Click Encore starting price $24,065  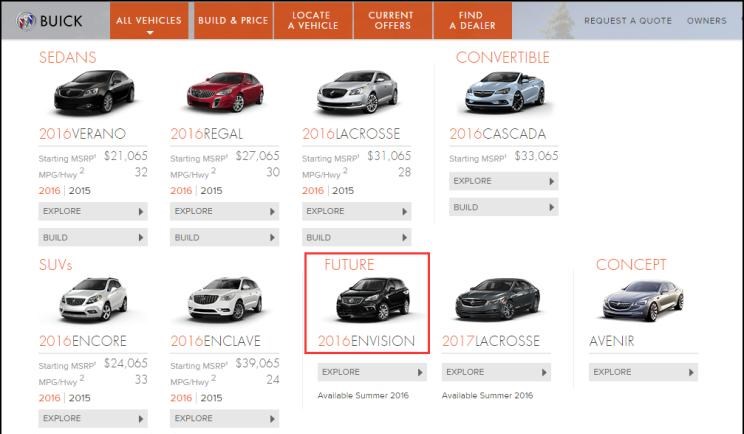[x=126, y=363]
